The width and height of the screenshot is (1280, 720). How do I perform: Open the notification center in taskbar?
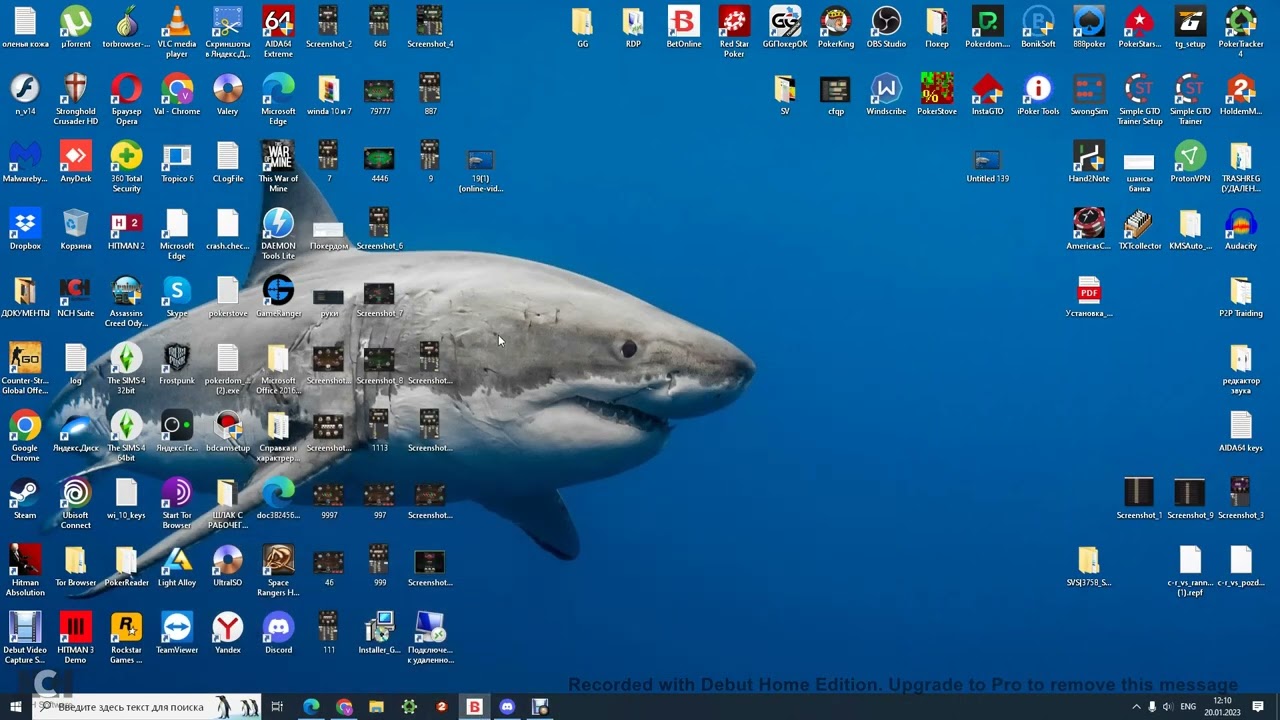click(x=1258, y=707)
